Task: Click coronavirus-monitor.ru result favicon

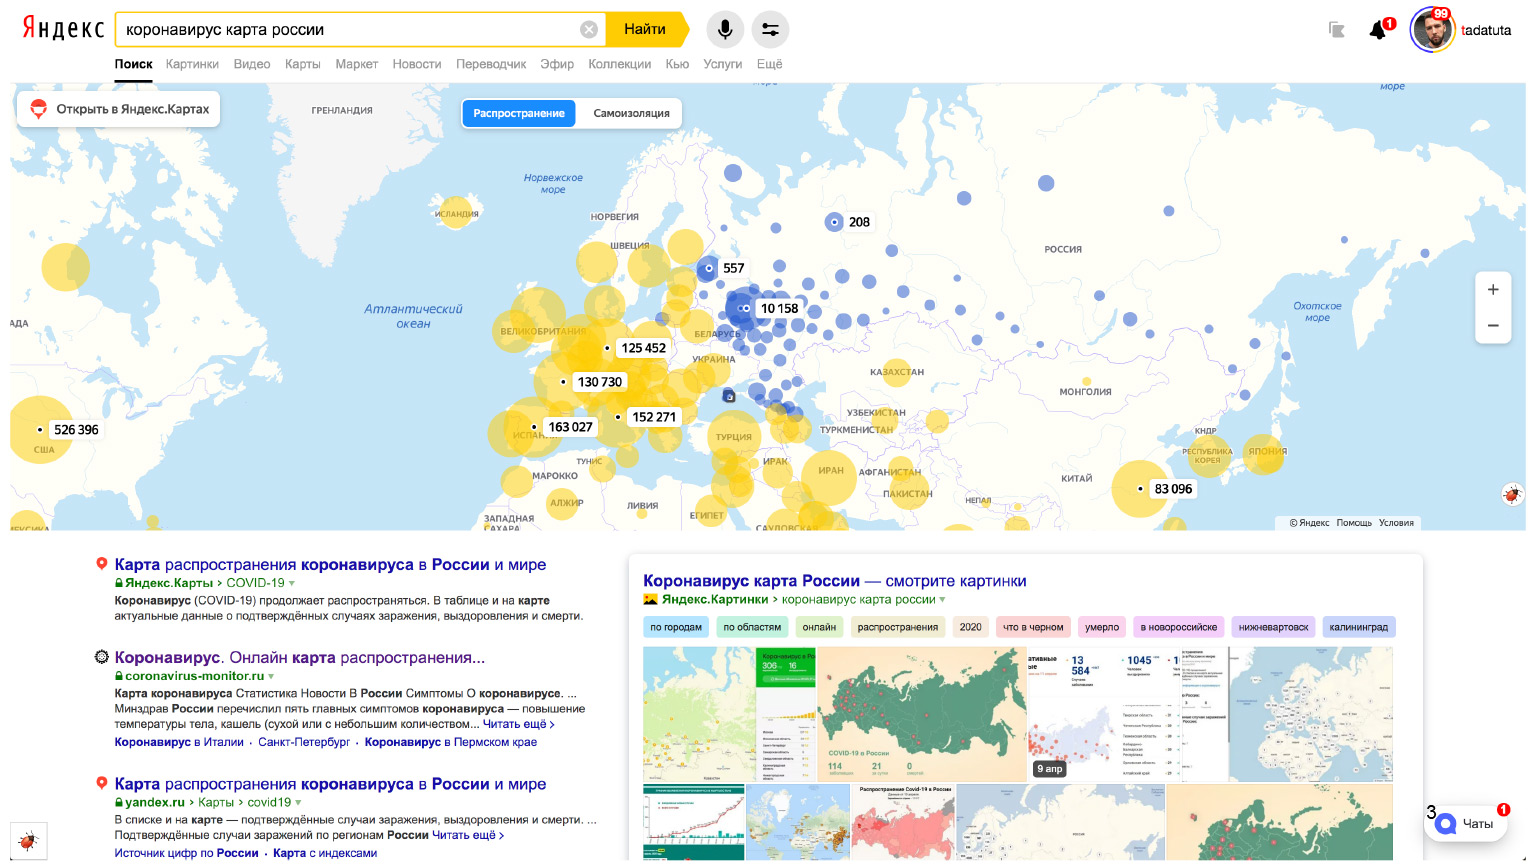Action: click(101, 657)
